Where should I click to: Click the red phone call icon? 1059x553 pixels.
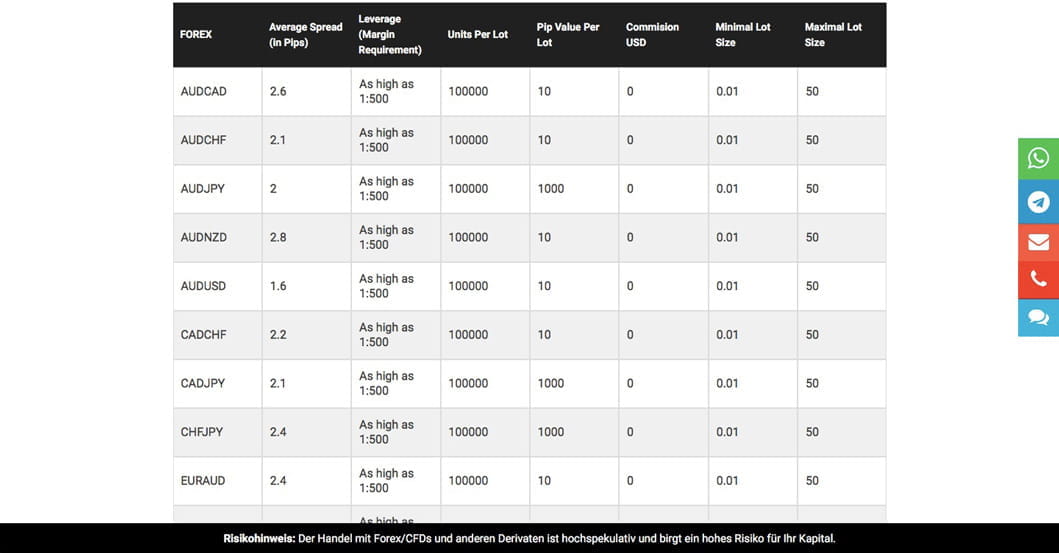coord(1039,279)
